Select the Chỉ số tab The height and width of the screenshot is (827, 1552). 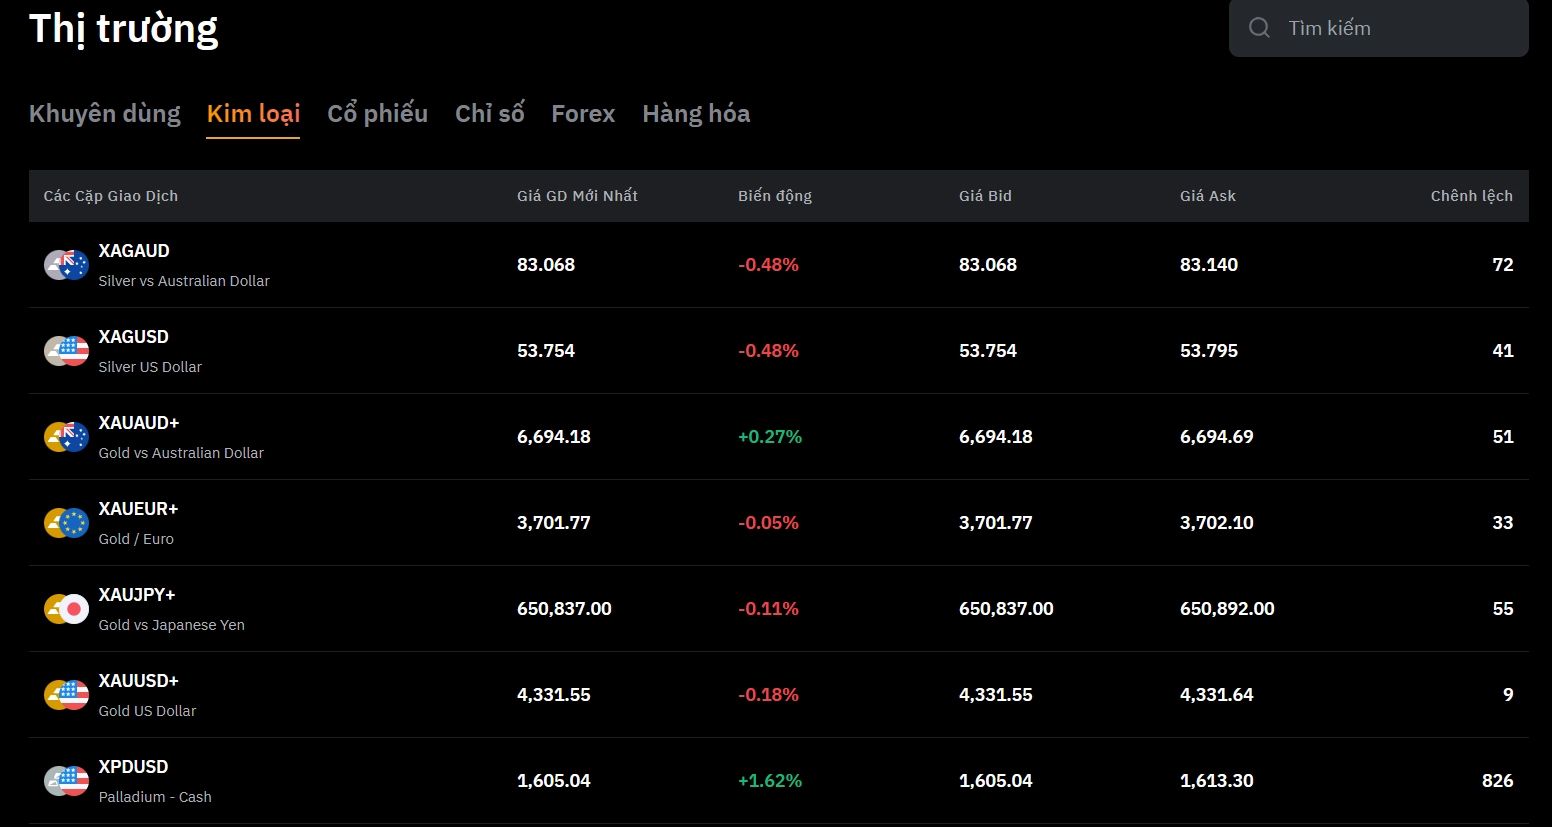[489, 114]
